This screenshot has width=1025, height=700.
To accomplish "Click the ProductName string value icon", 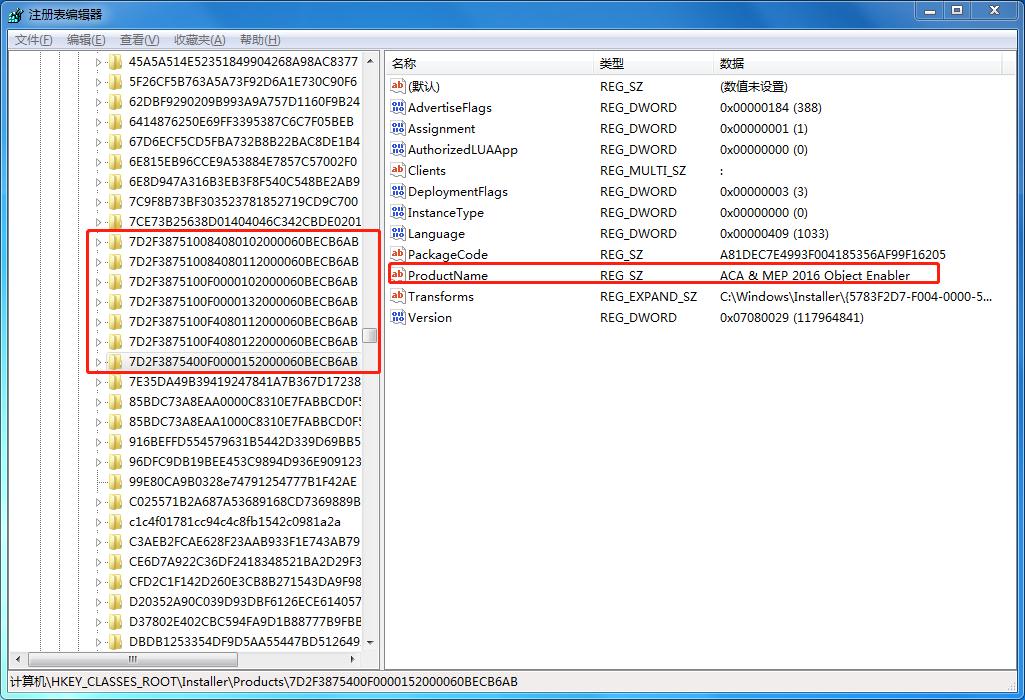I will click(398, 275).
